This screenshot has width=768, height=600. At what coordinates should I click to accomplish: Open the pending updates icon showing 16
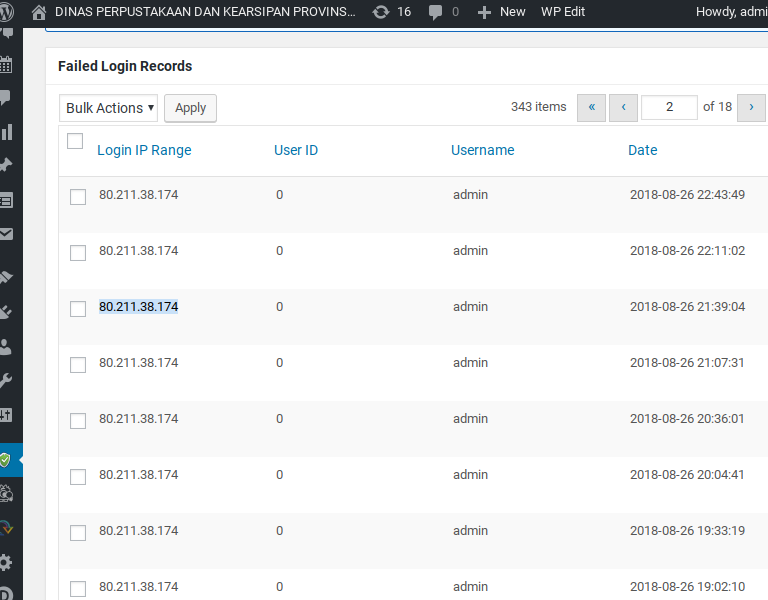[391, 12]
